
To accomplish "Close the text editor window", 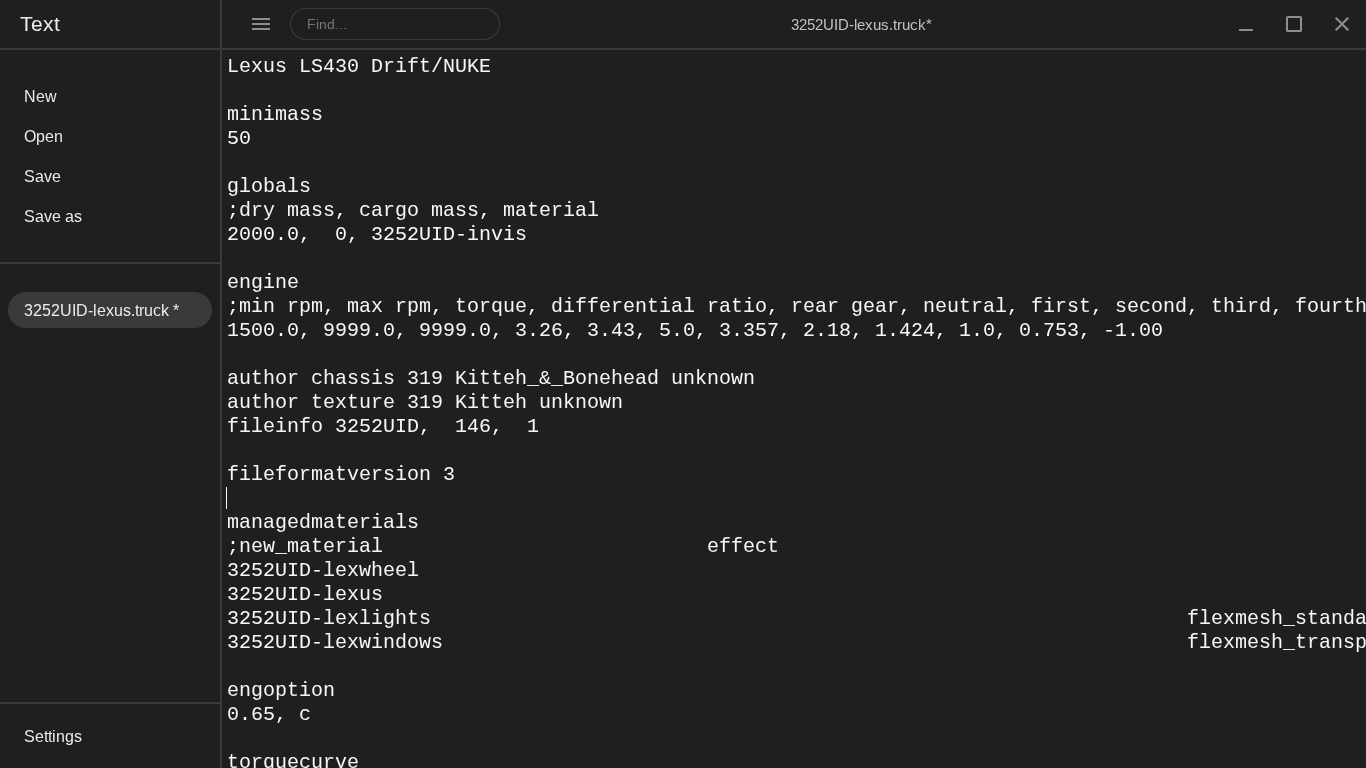I will point(1342,24).
